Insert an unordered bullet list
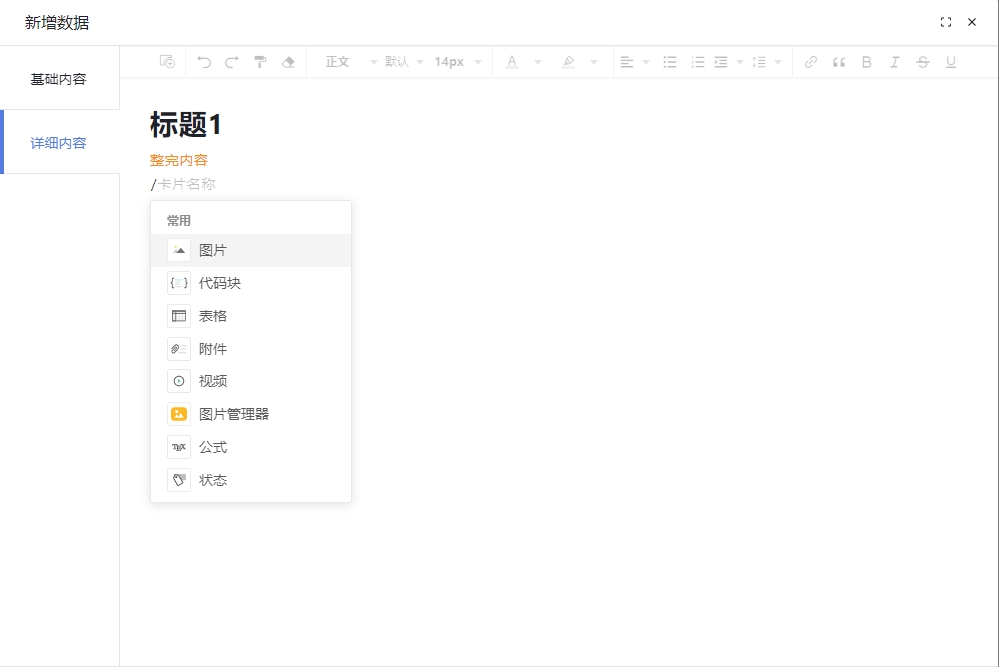999x667 pixels. pyautogui.click(x=670, y=62)
